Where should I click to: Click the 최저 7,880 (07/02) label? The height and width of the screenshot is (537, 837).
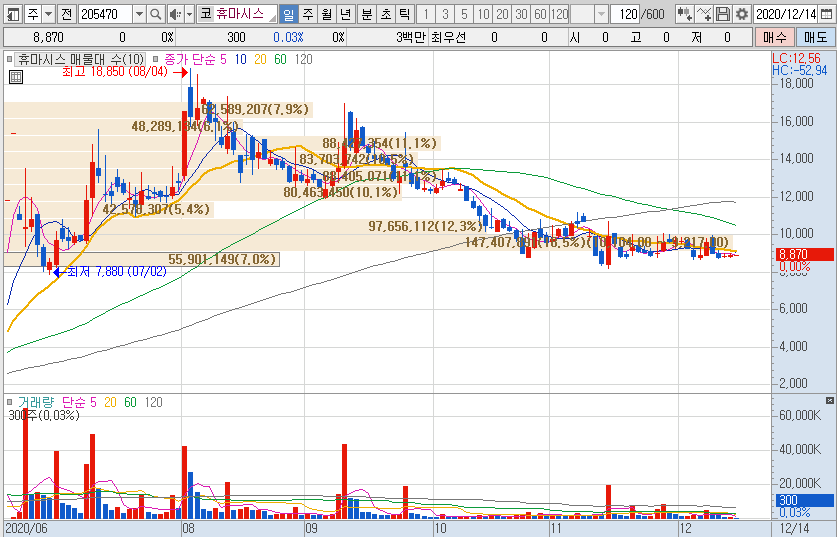[117, 272]
